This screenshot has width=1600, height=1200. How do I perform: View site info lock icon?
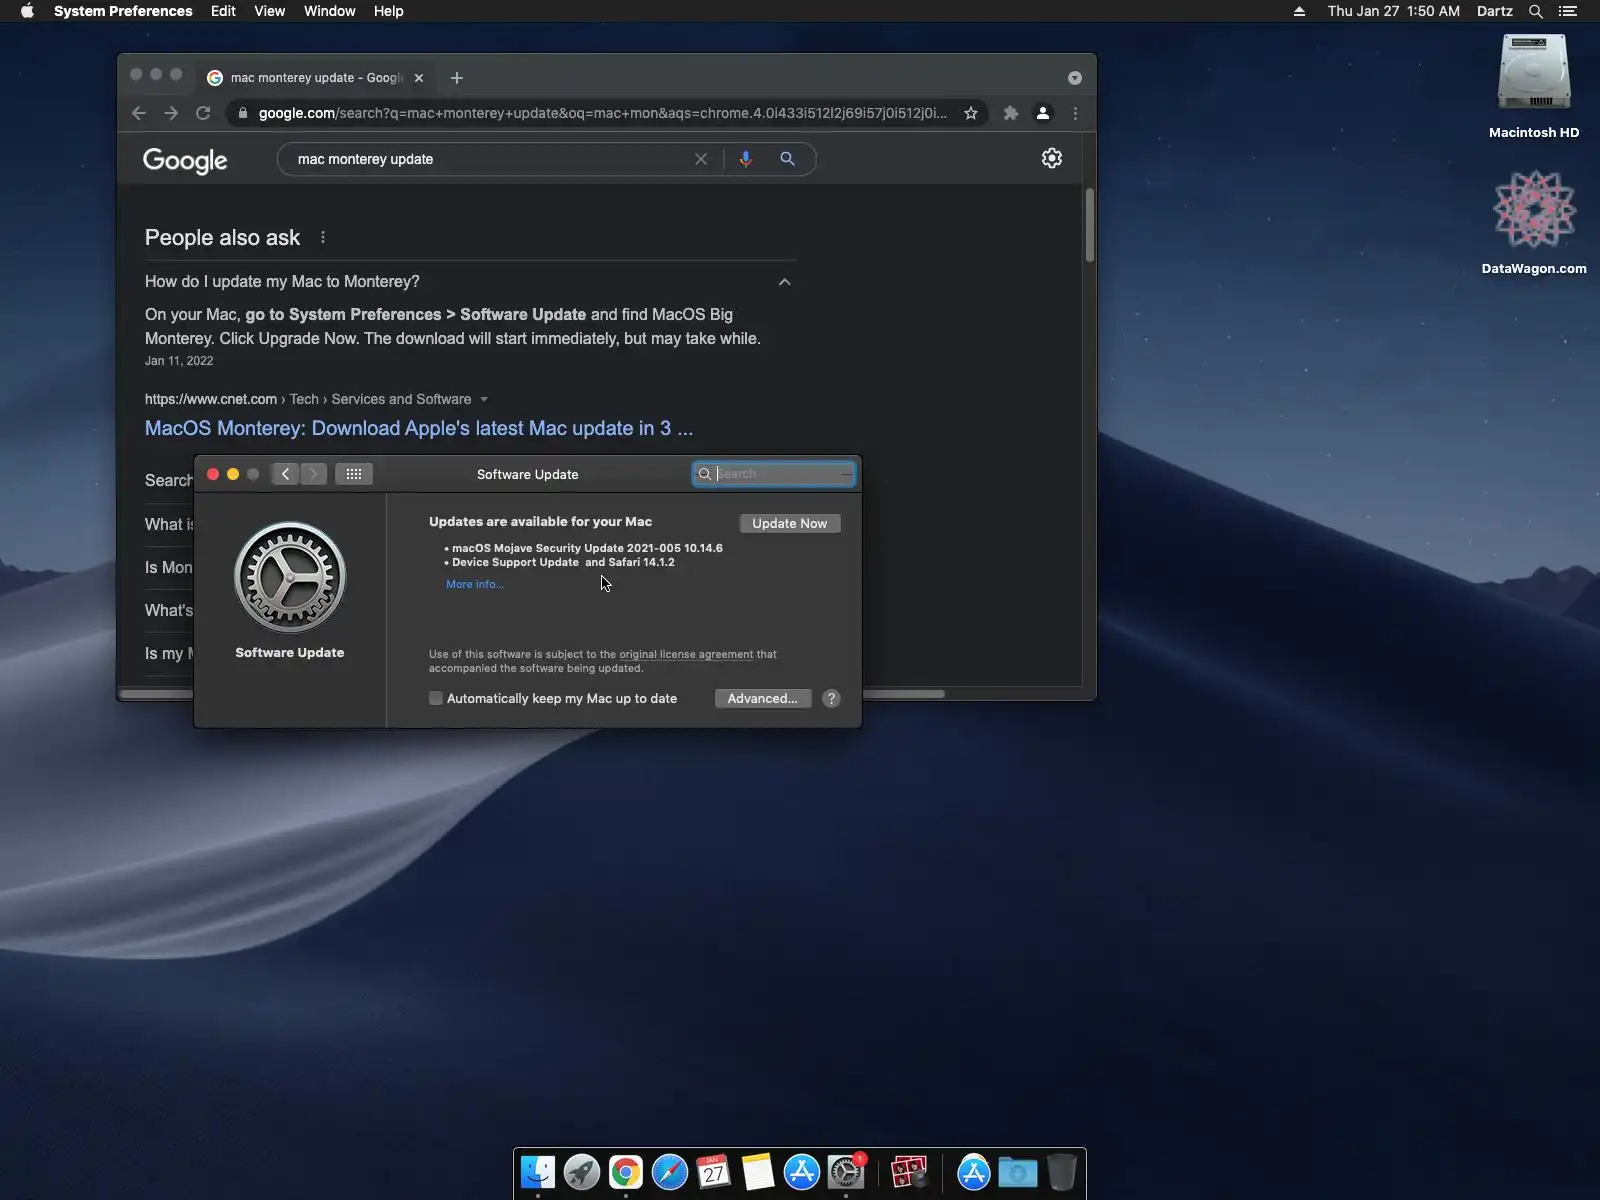tap(242, 113)
